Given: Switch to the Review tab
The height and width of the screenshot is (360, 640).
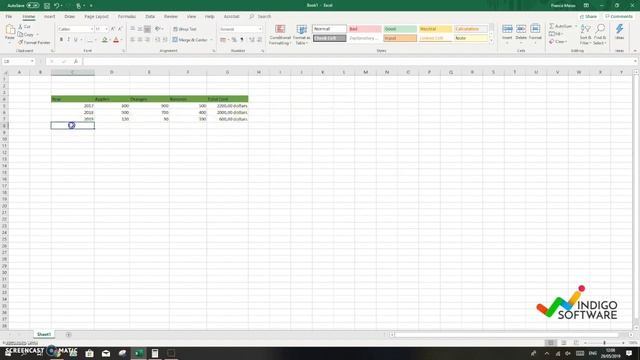Looking at the screenshot, I should [171, 16].
